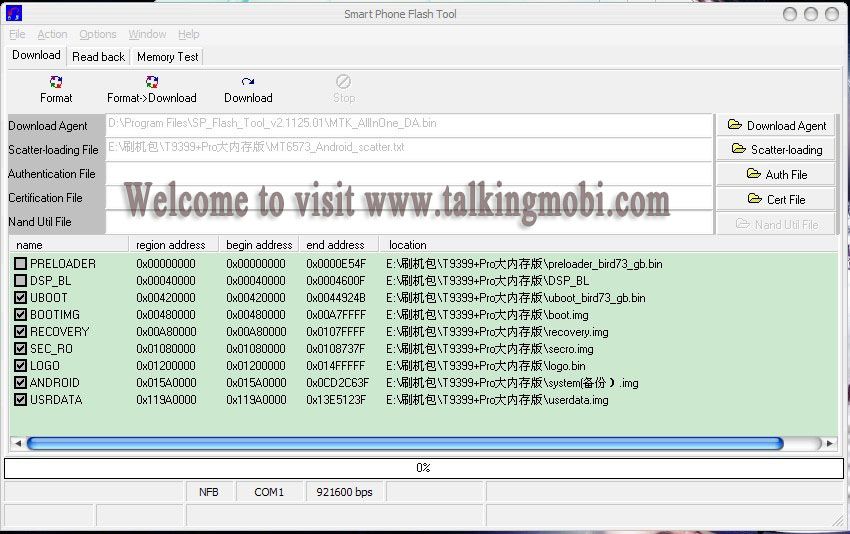This screenshot has width=850, height=534.
Task: Click the 'end address' column header
Action: 338,245
